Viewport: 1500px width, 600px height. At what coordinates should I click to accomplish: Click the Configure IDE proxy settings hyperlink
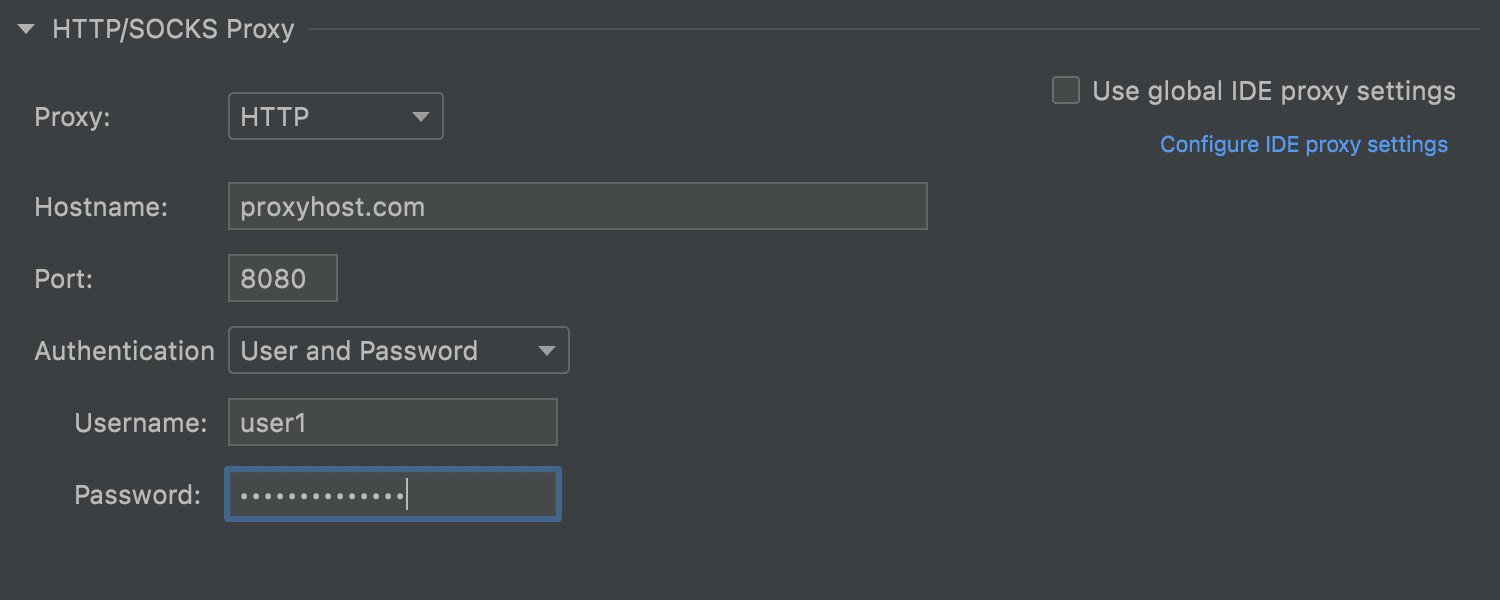[1303, 144]
